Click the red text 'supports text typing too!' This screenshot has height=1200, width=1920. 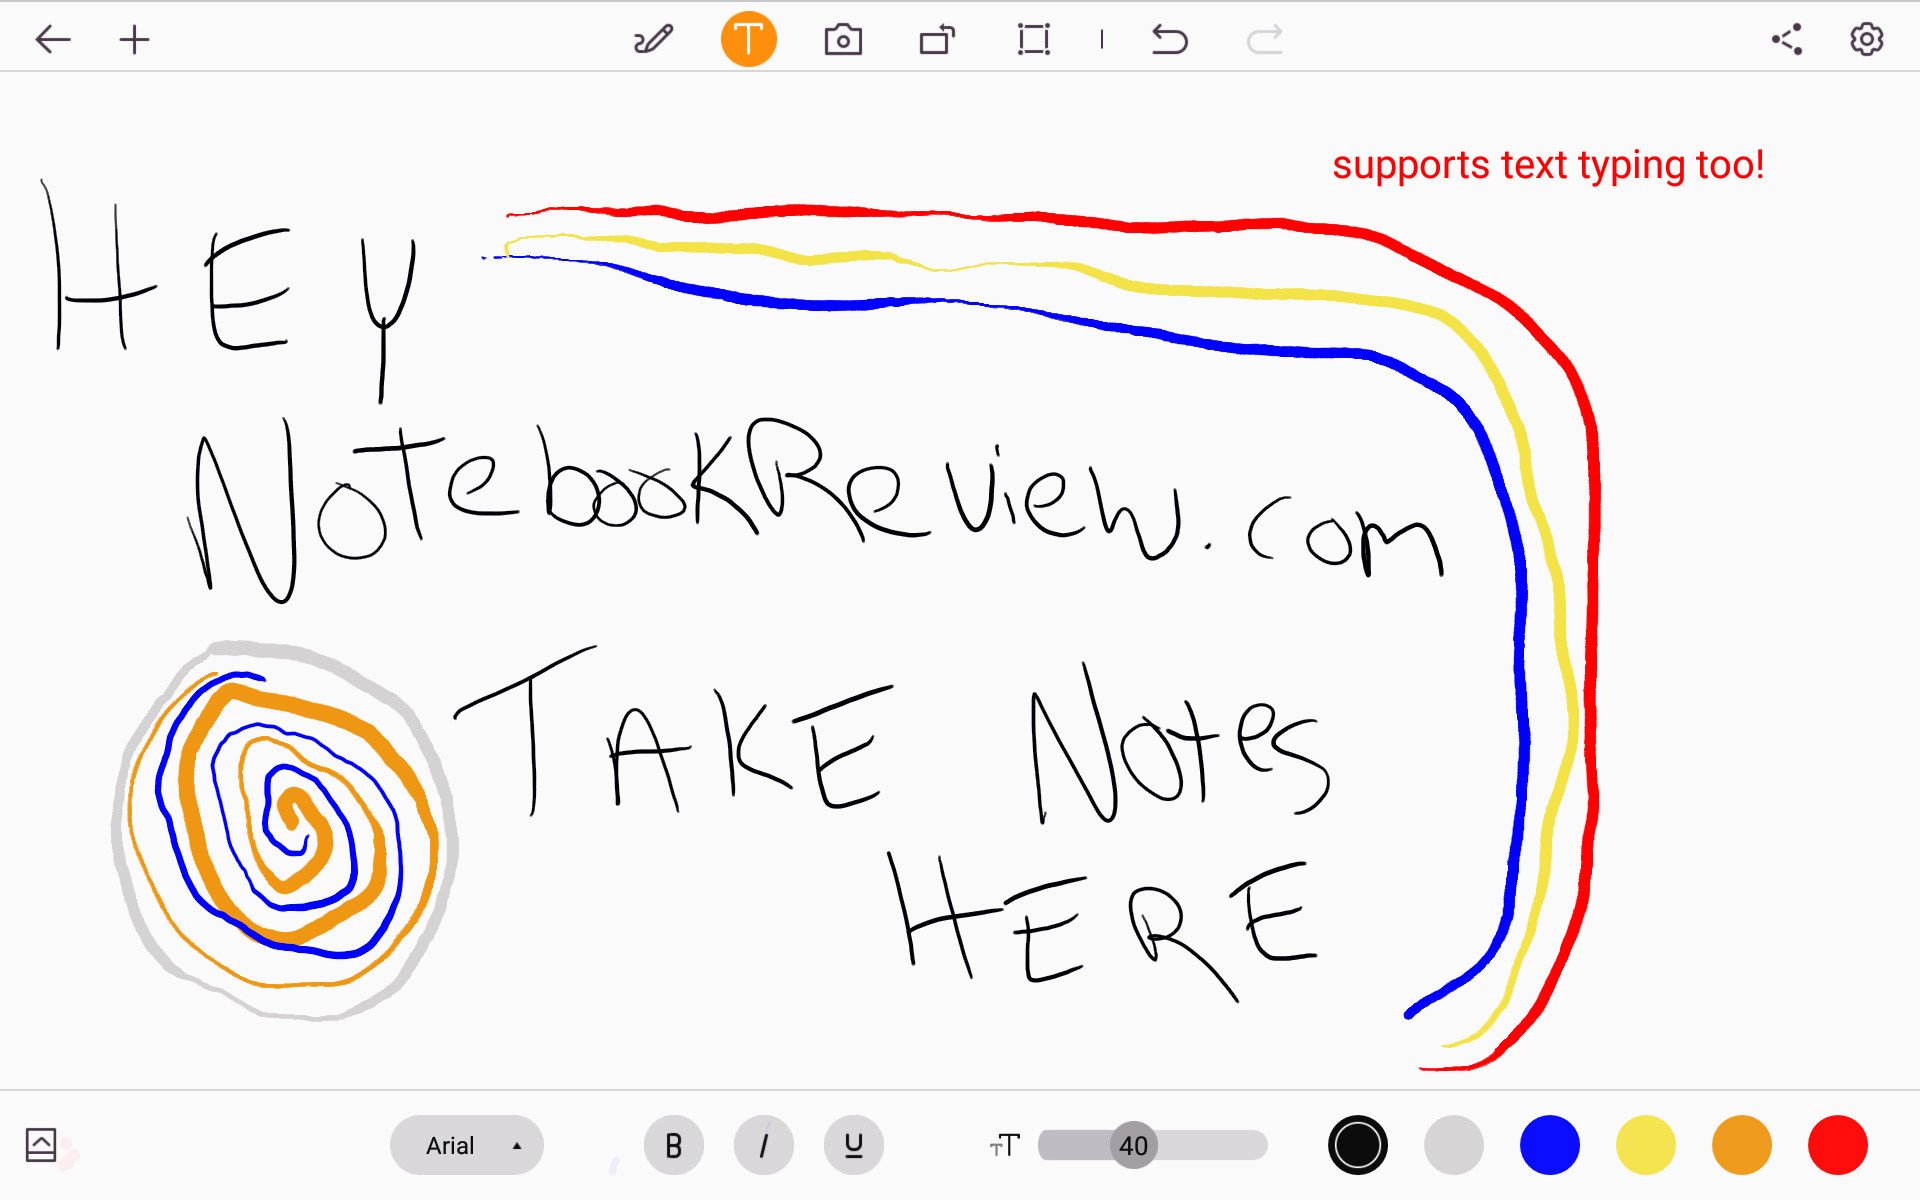click(x=1548, y=166)
